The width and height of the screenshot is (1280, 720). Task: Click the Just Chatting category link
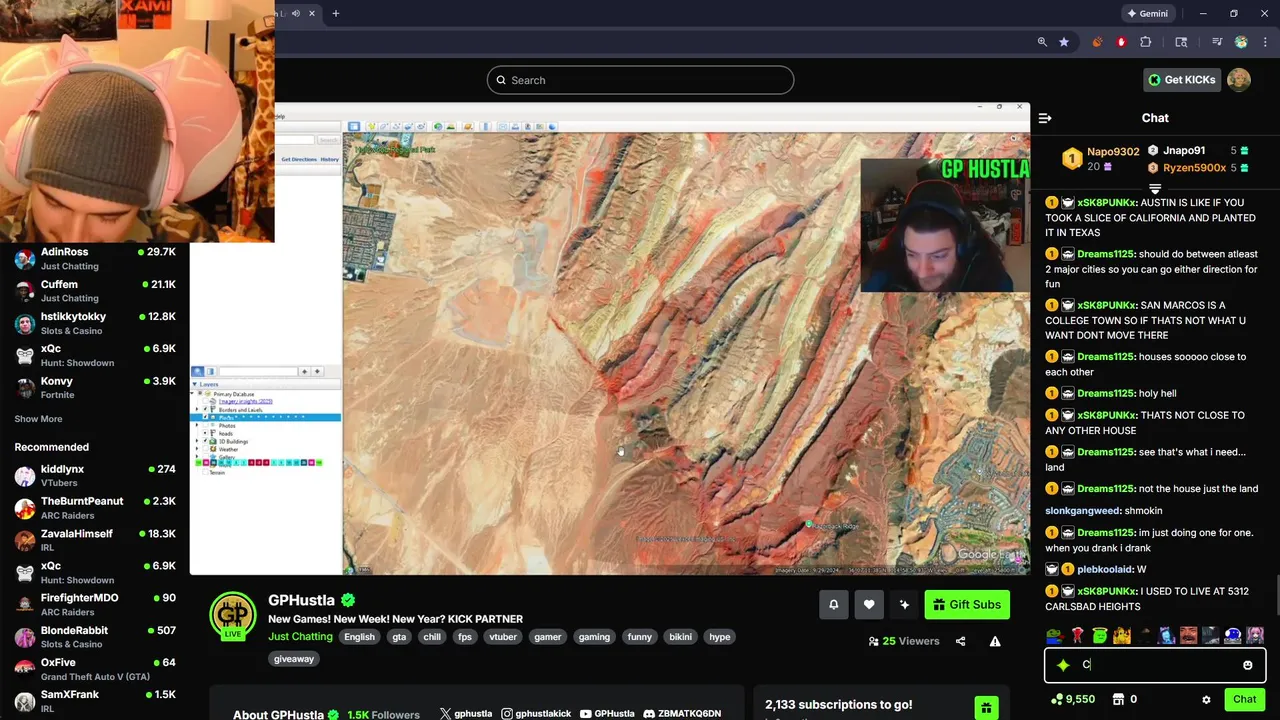(300, 637)
